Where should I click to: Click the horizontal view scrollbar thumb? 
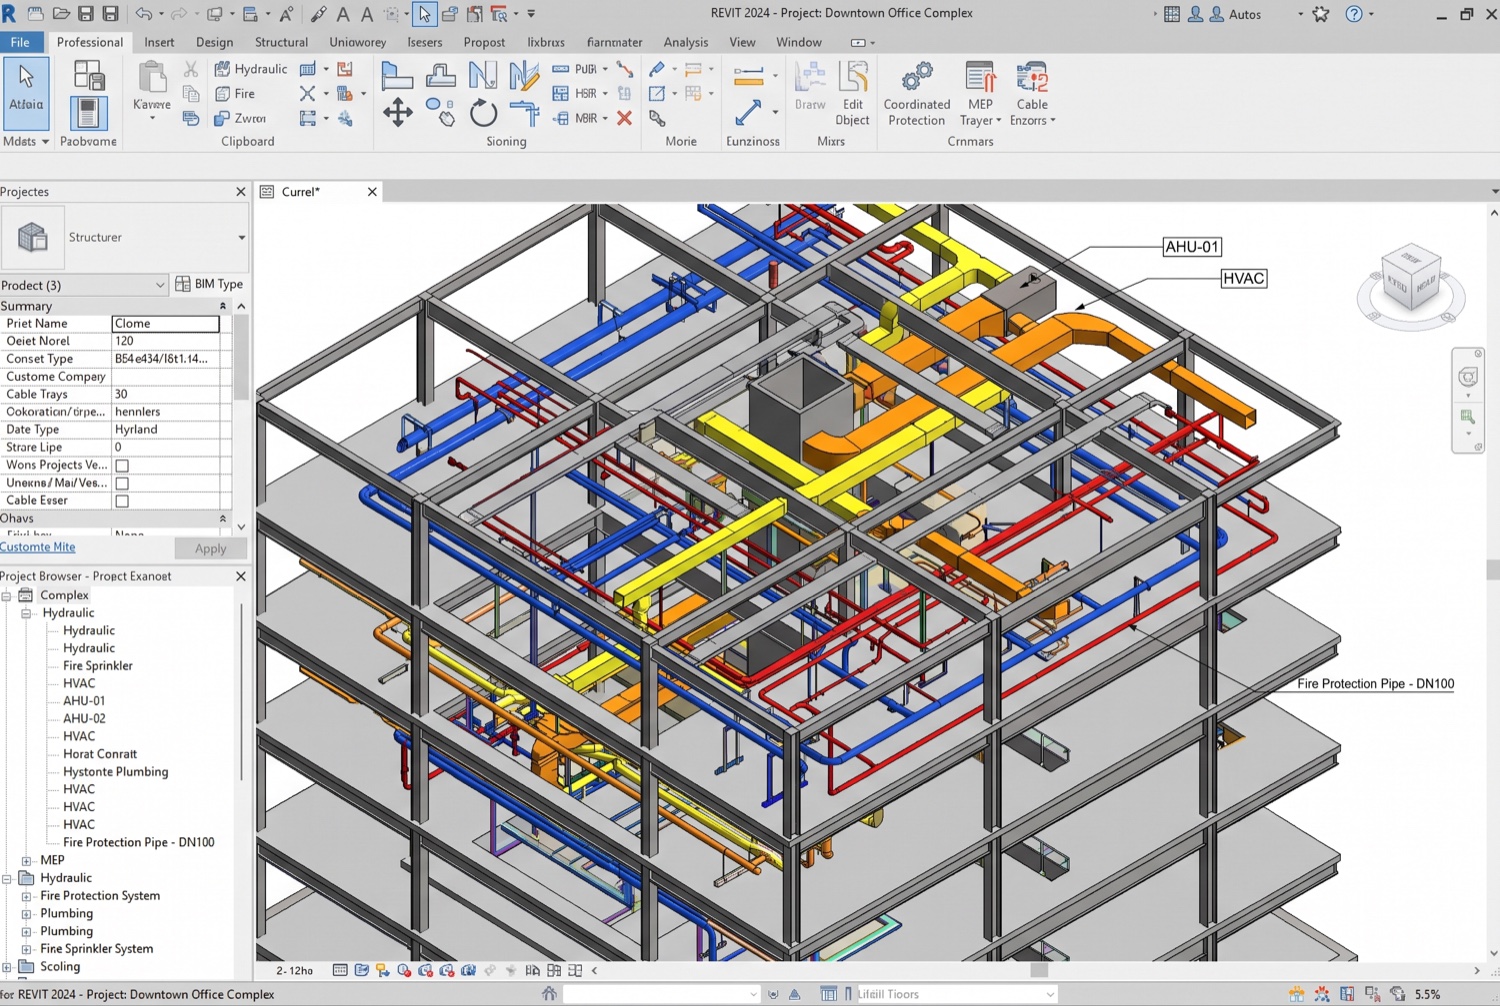(x=1039, y=970)
